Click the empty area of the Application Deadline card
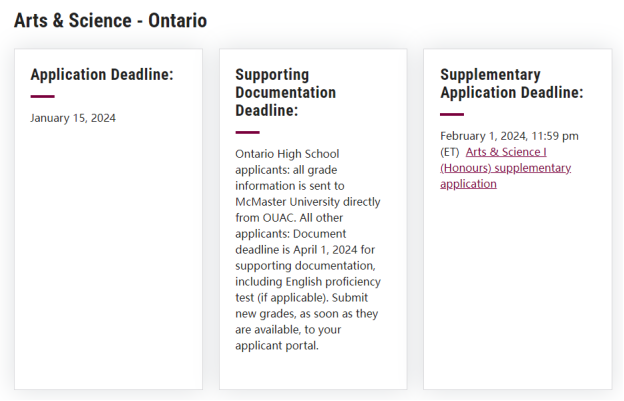 tap(108, 260)
